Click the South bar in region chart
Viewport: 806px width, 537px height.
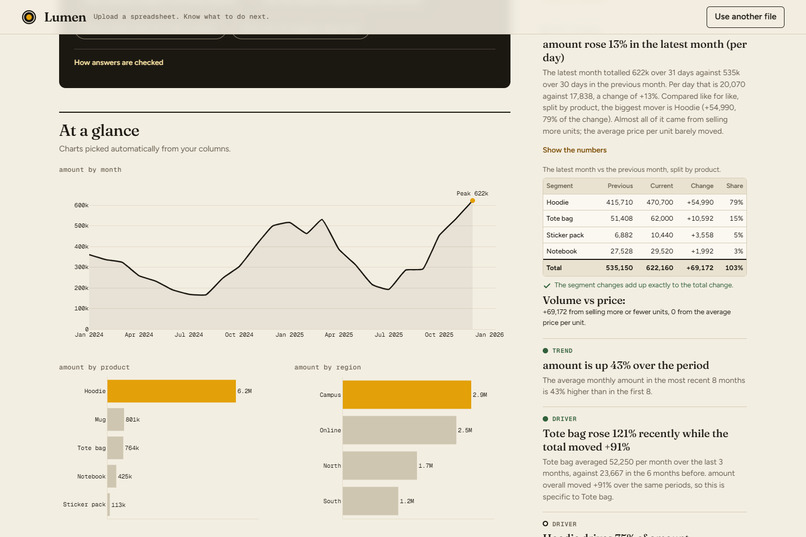coord(371,501)
